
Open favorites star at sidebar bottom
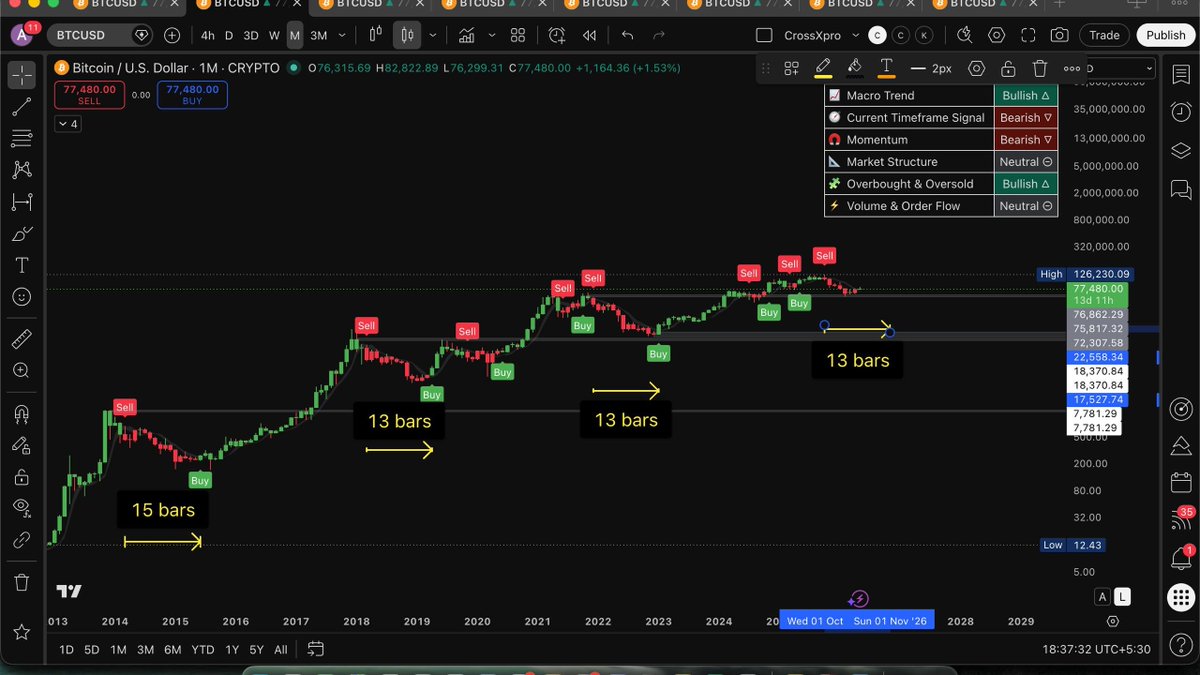pos(21,632)
